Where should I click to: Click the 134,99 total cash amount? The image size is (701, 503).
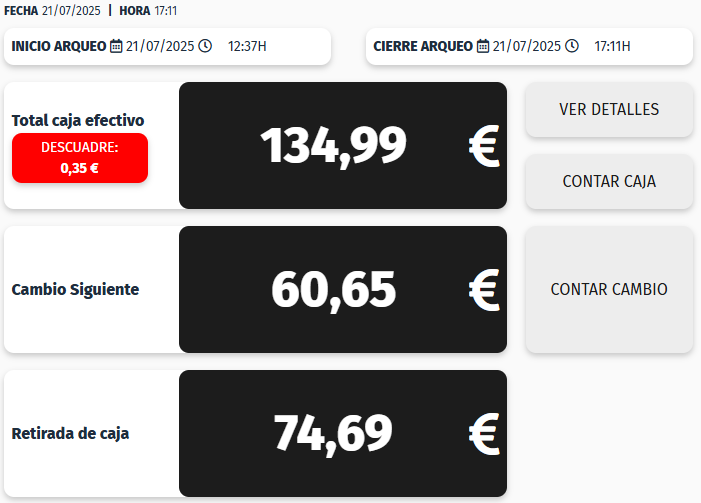coord(334,146)
